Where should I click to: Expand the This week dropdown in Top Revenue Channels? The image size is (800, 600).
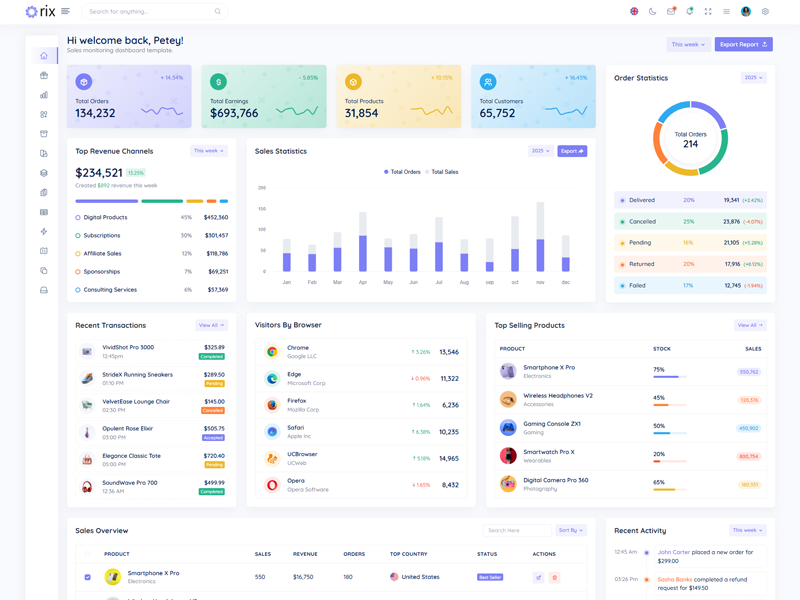coord(209,151)
